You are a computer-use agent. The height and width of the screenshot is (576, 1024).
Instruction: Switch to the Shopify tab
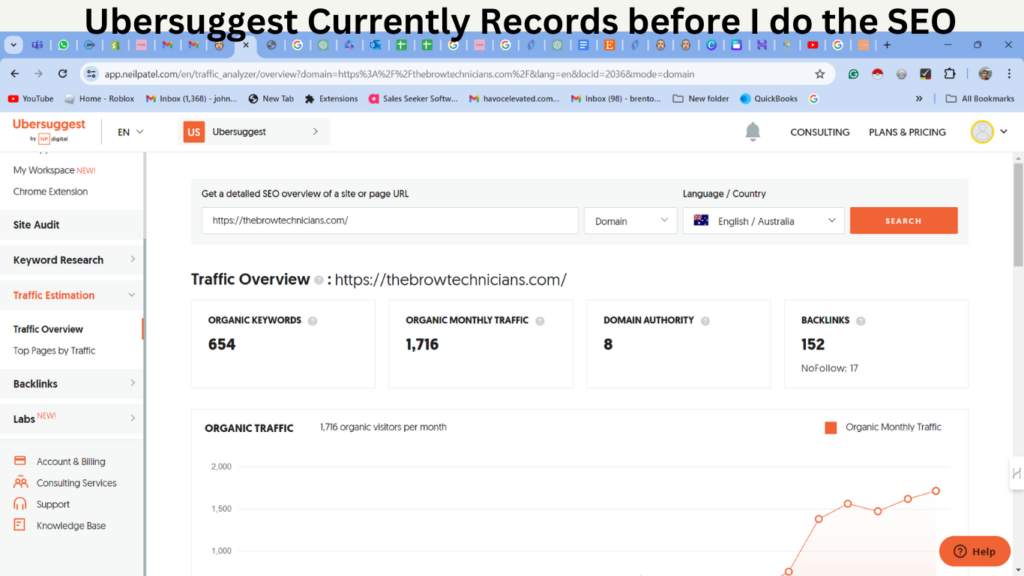coord(115,45)
